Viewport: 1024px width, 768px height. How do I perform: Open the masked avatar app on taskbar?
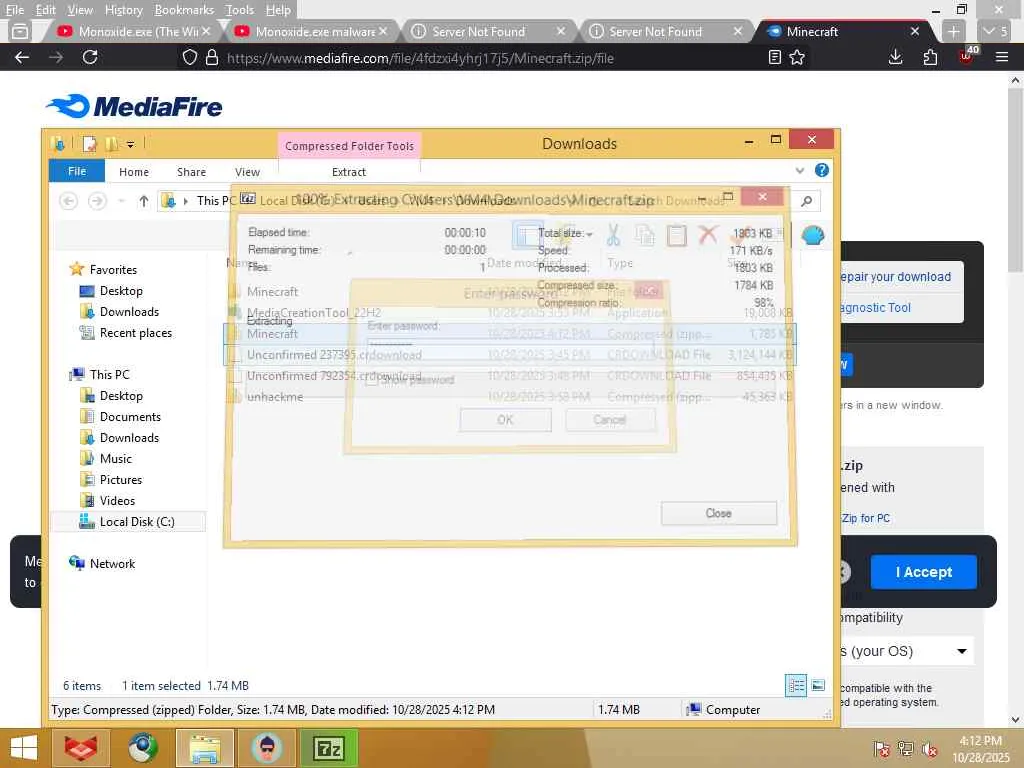pos(267,748)
